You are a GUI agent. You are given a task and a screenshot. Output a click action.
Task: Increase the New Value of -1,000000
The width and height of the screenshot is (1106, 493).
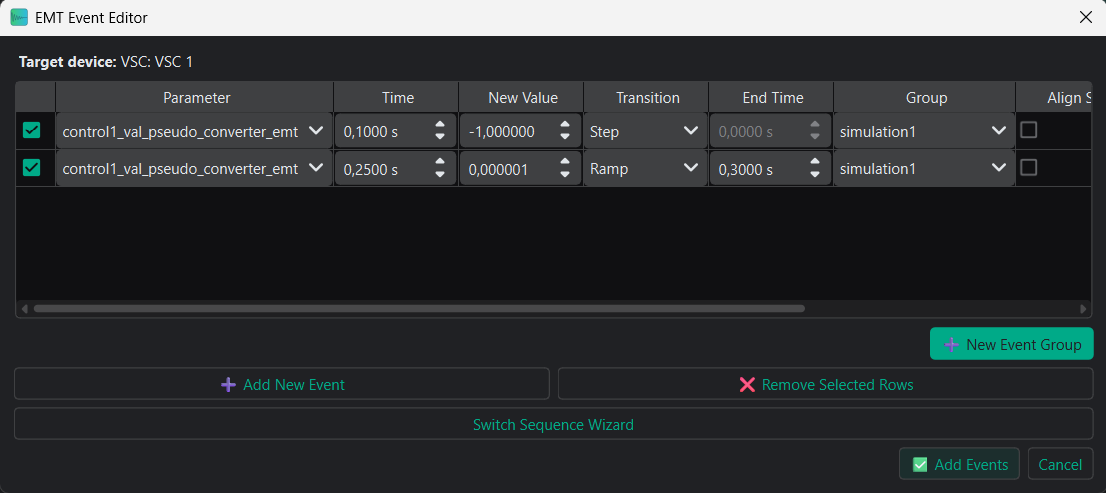tap(565, 125)
